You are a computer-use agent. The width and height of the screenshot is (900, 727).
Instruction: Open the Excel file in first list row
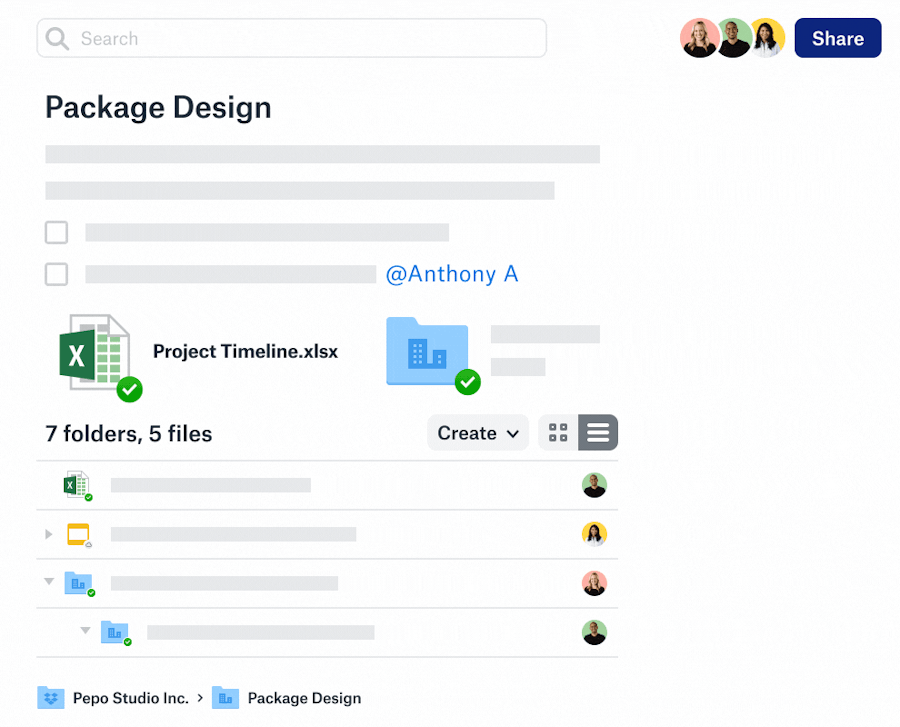click(76, 485)
